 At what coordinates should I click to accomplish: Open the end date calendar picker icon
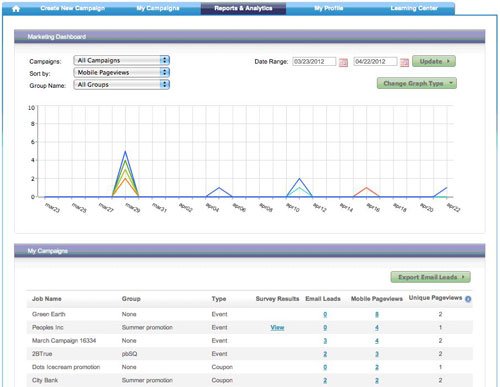404,62
